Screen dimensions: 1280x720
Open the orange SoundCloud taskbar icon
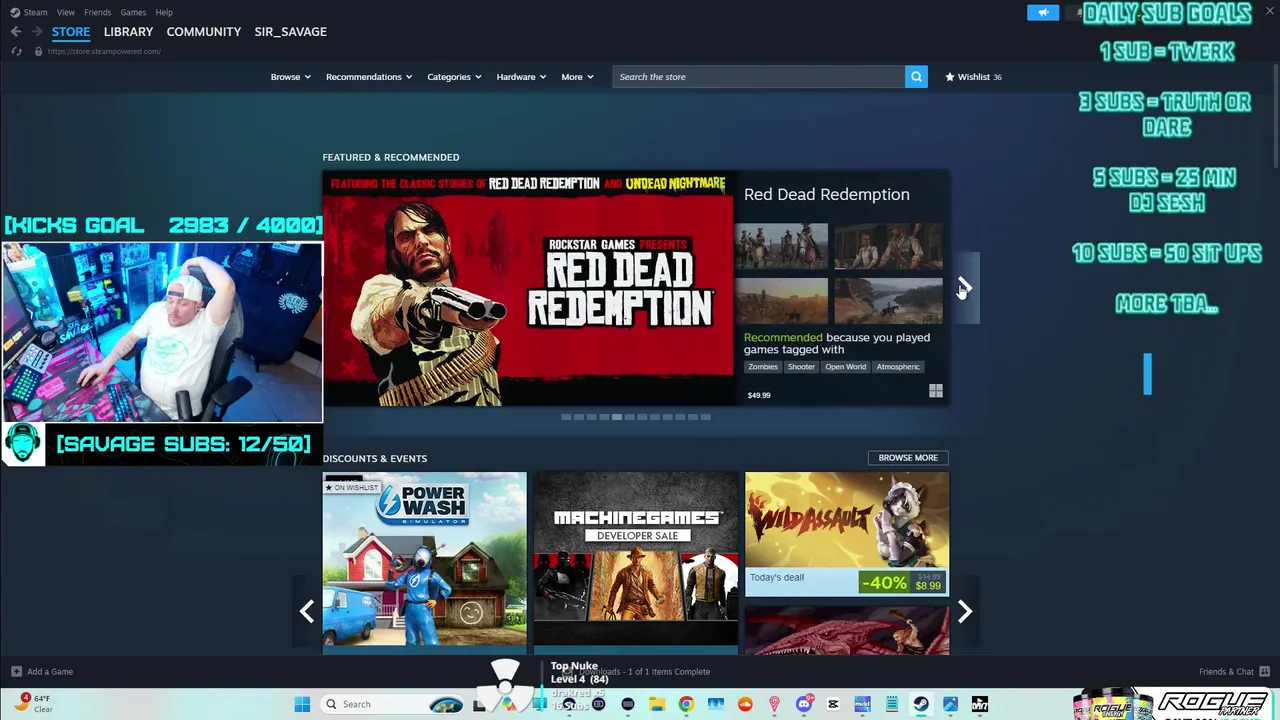coord(744,704)
